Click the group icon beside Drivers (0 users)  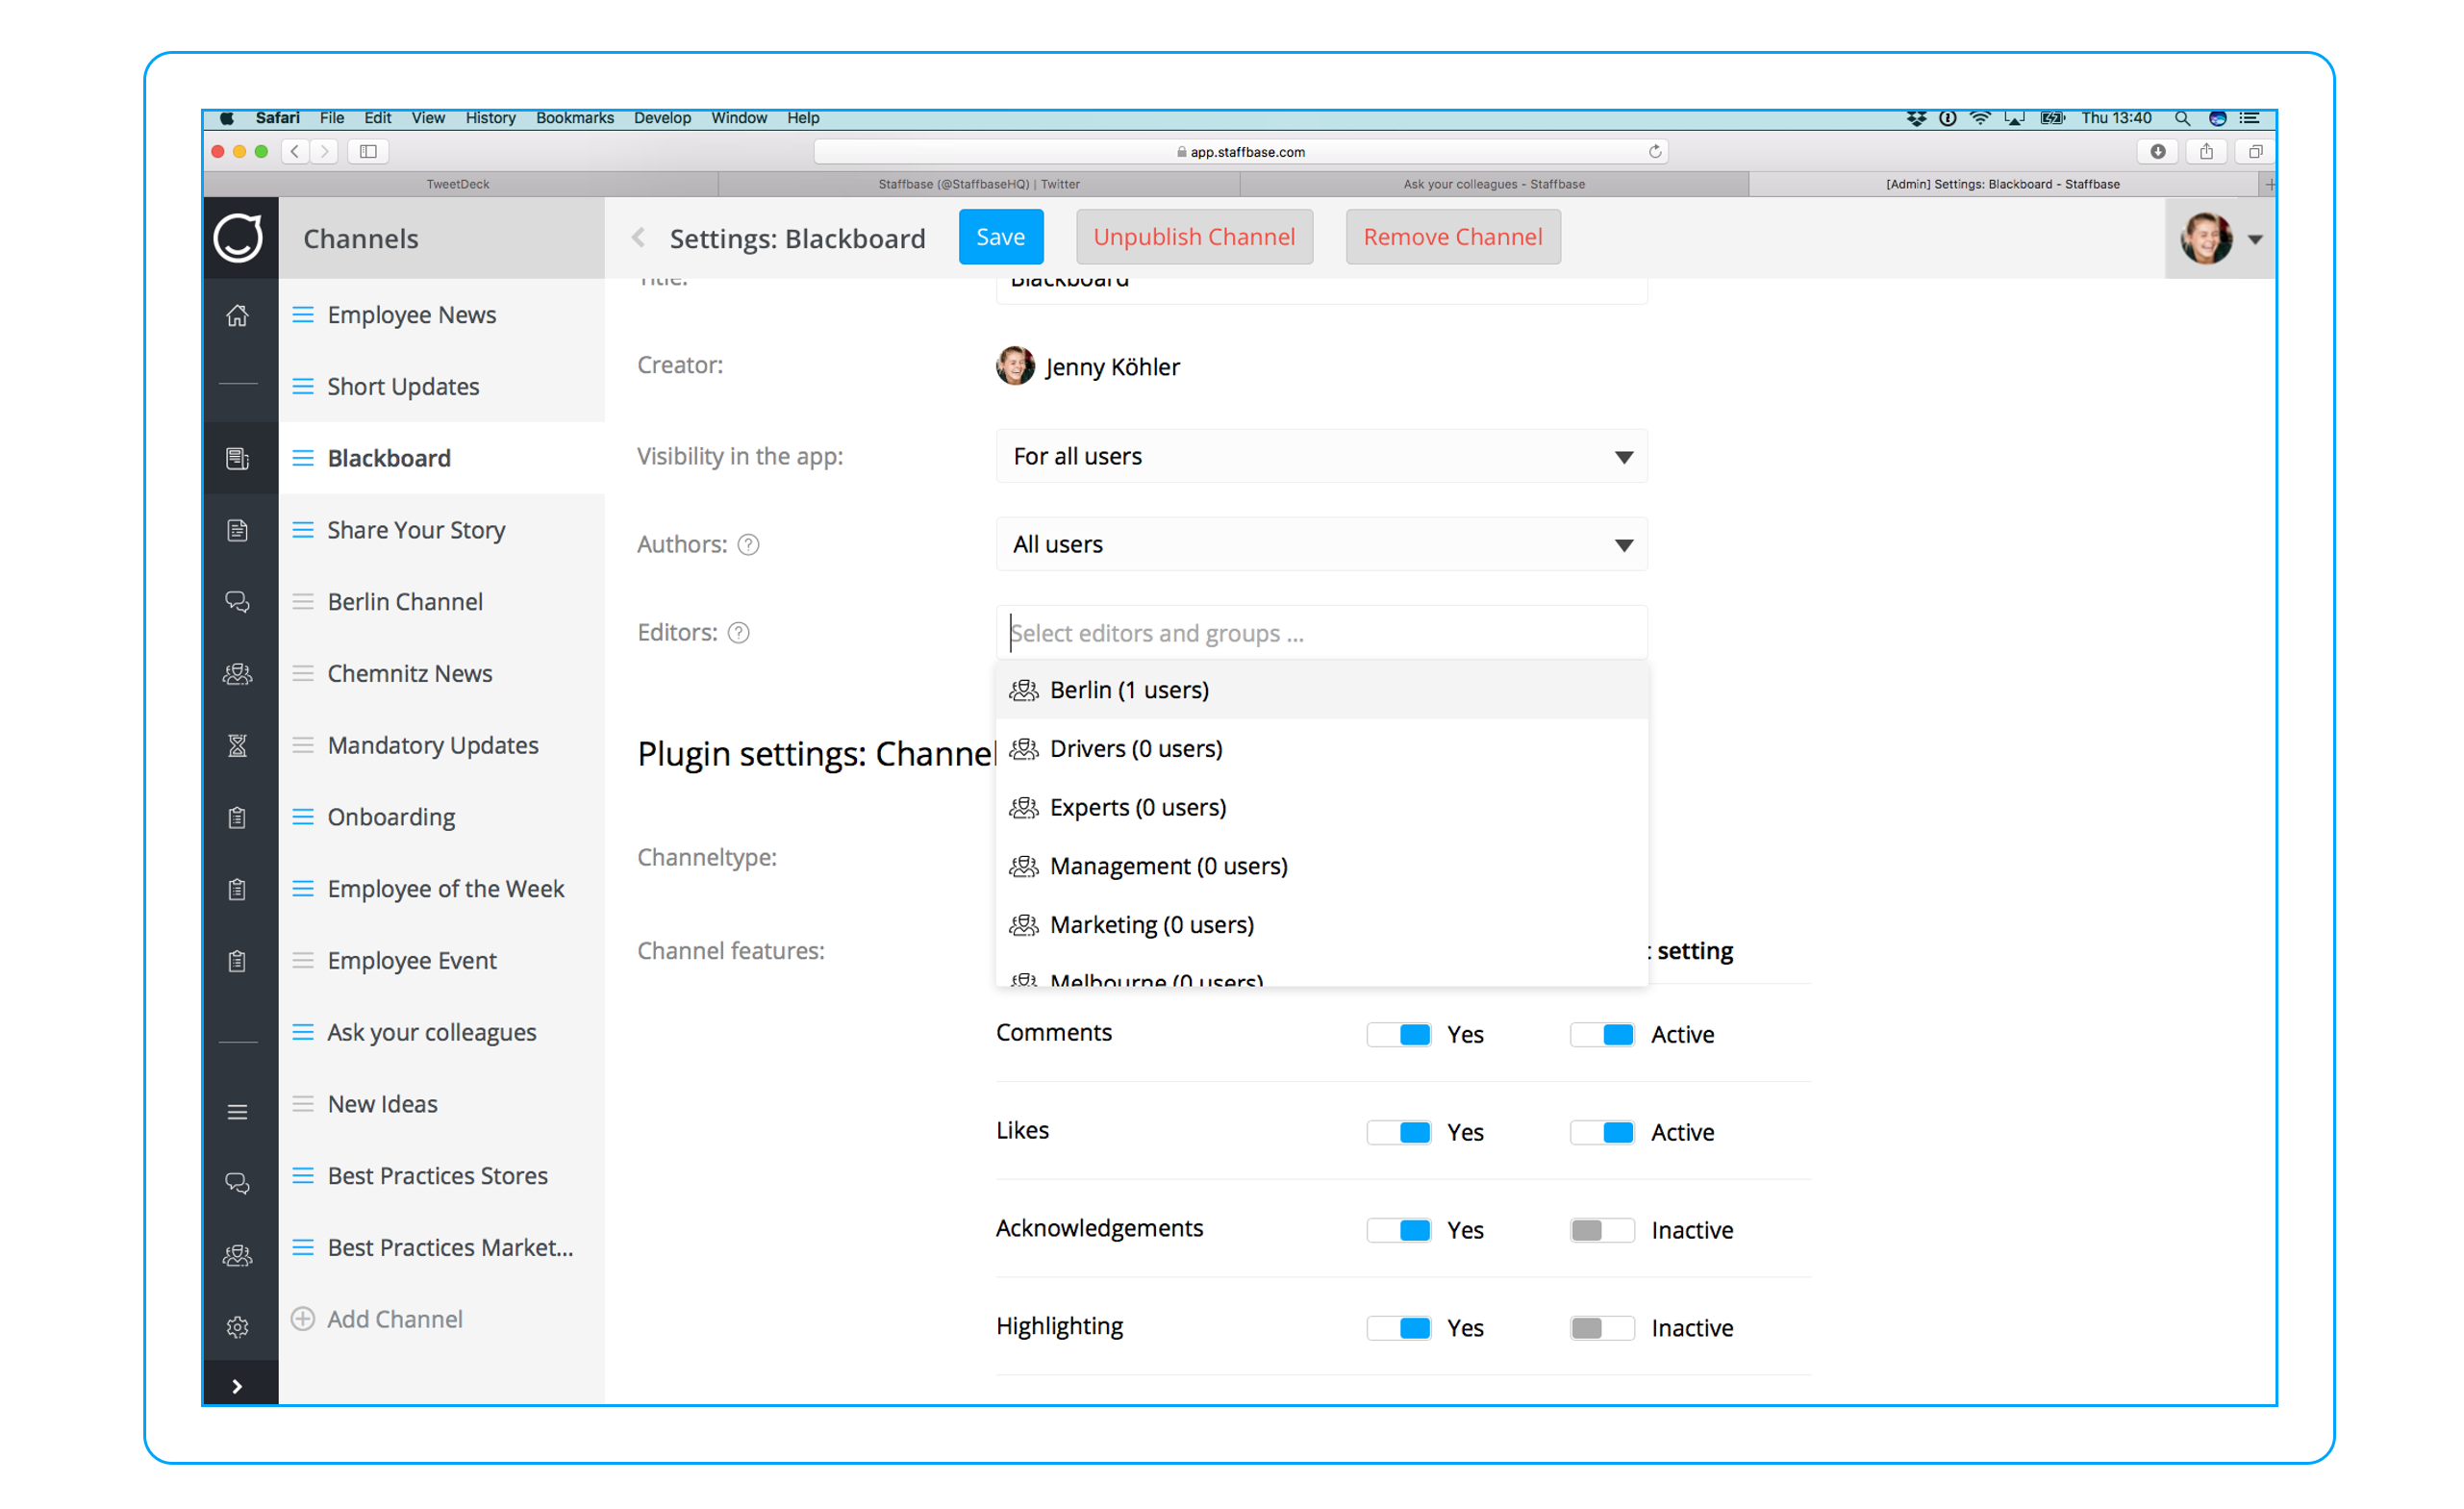point(1024,749)
